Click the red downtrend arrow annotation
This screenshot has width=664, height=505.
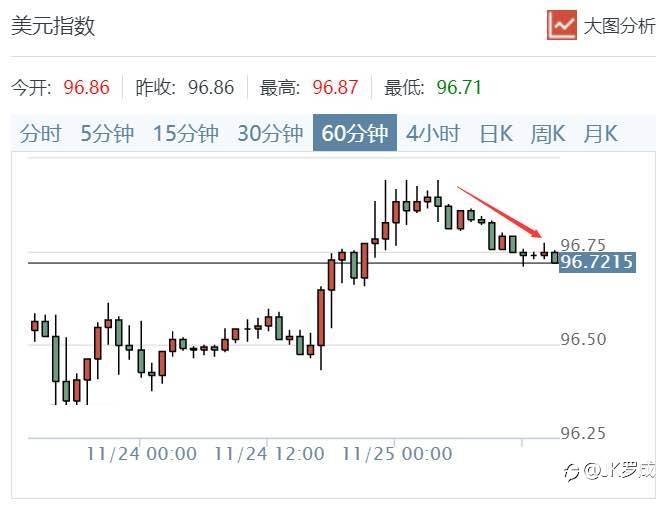coord(500,212)
